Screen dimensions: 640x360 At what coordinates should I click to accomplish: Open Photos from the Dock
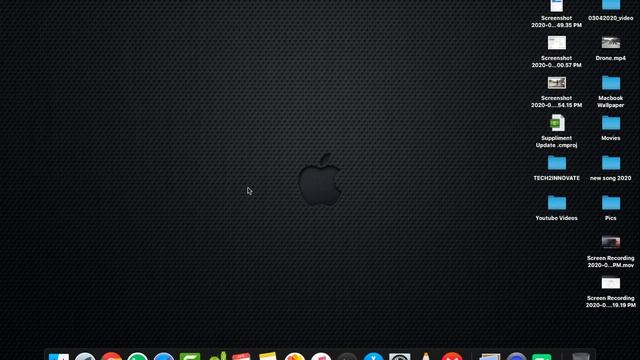(x=295, y=356)
